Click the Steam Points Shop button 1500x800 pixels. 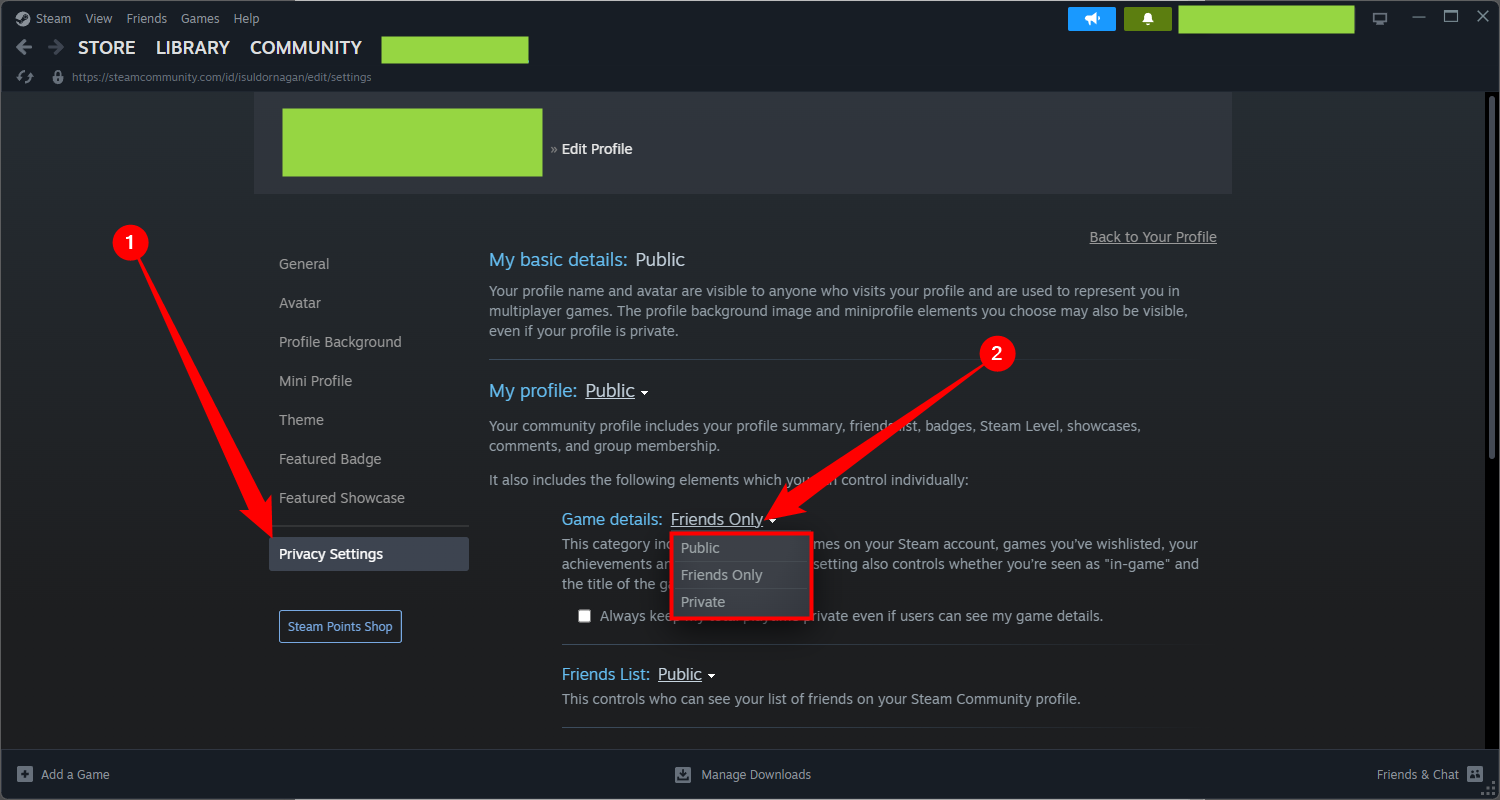coord(340,626)
